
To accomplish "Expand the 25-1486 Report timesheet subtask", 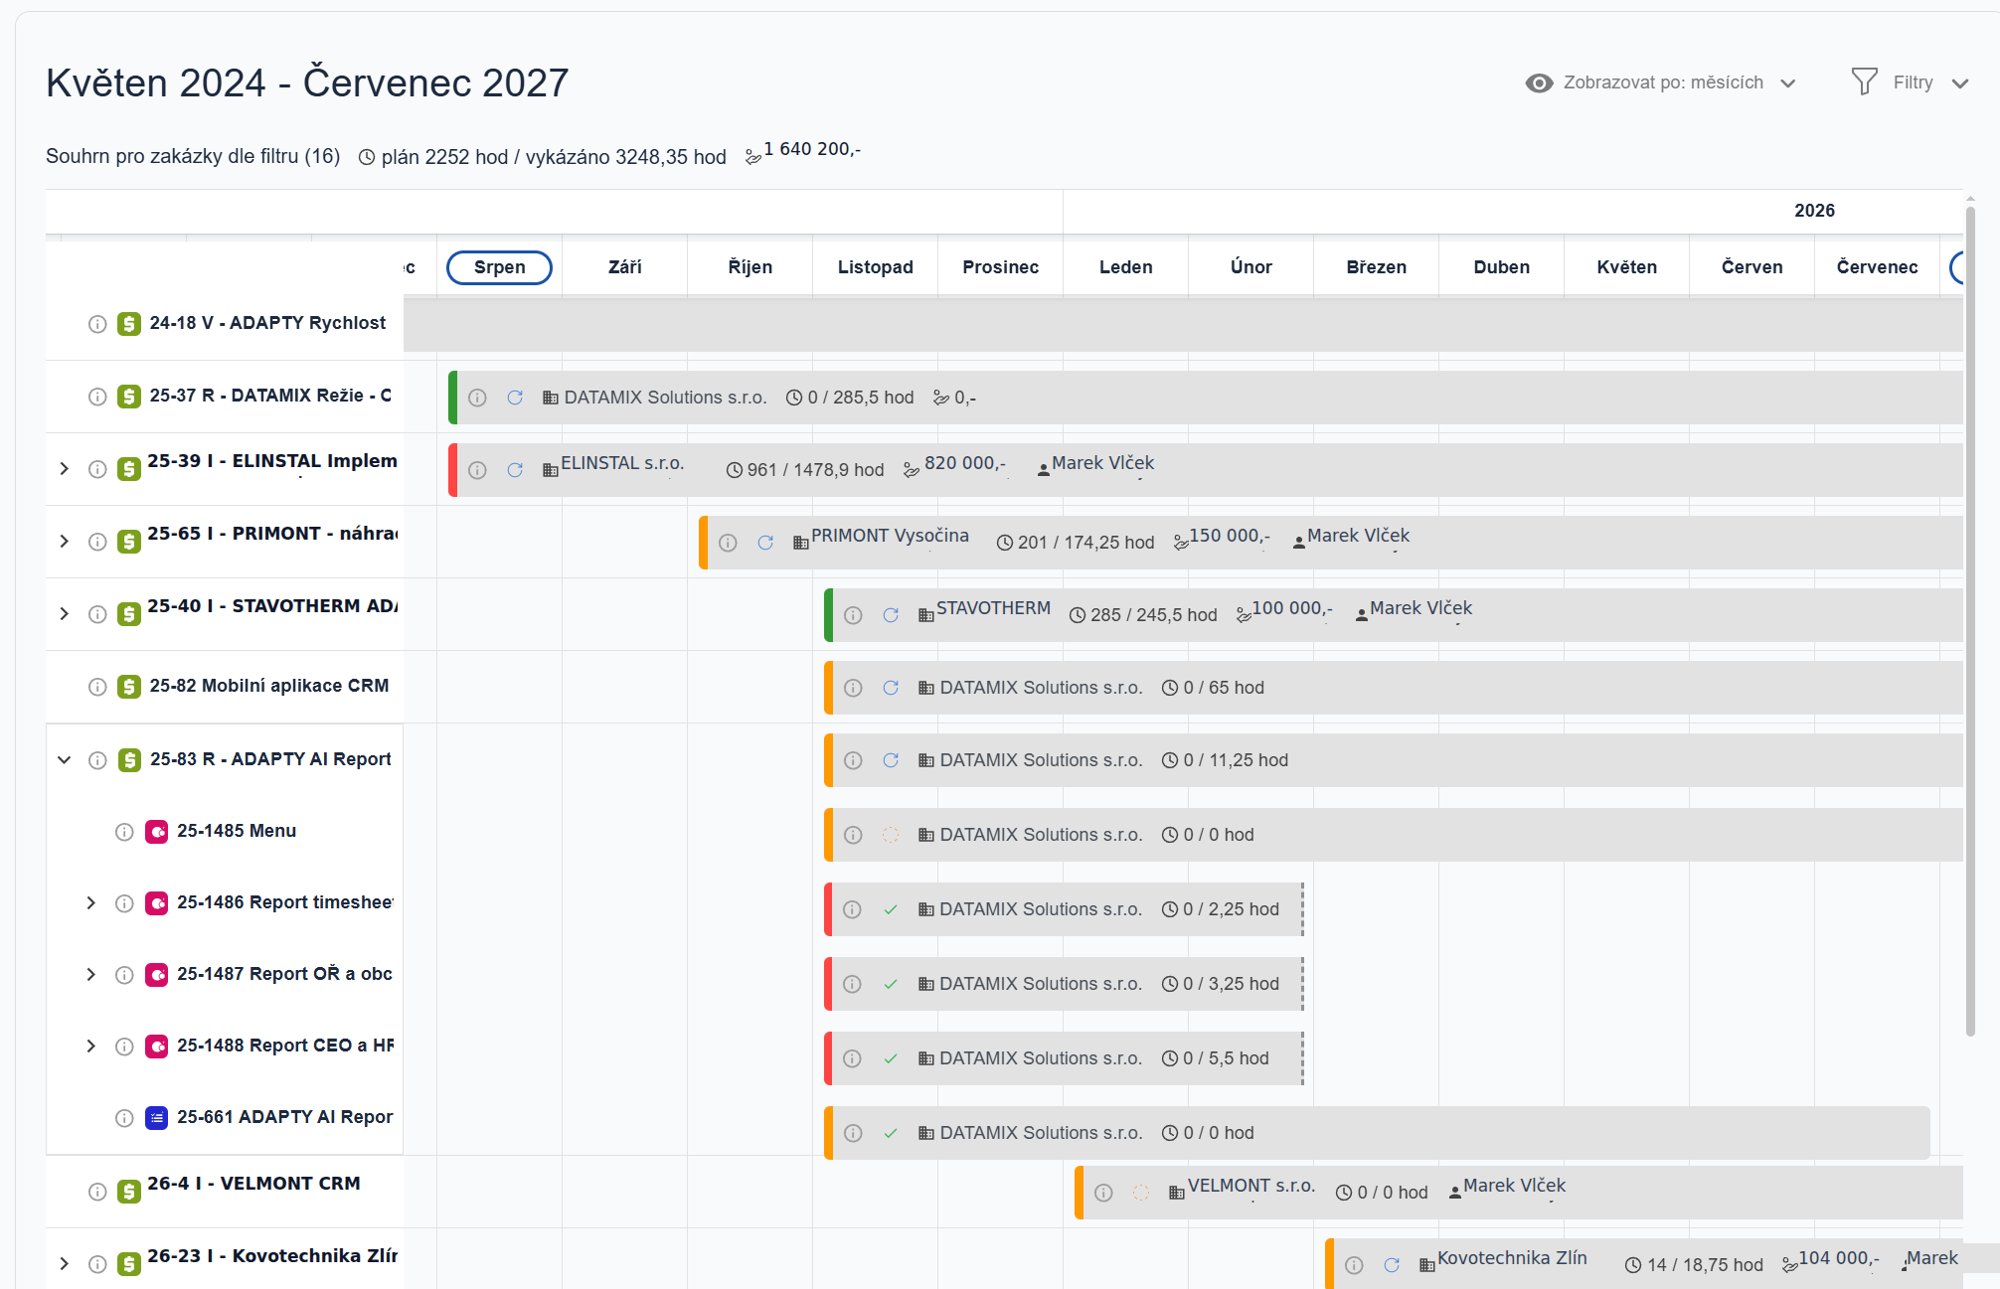I will pos(91,903).
